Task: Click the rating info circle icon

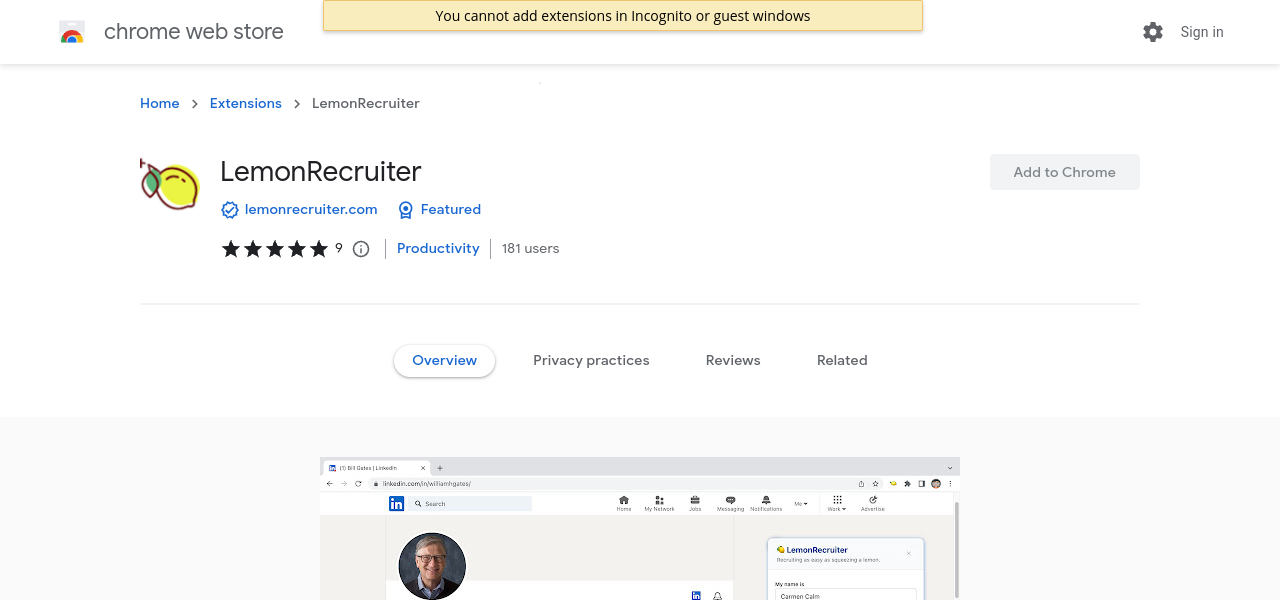Action: [x=361, y=249]
